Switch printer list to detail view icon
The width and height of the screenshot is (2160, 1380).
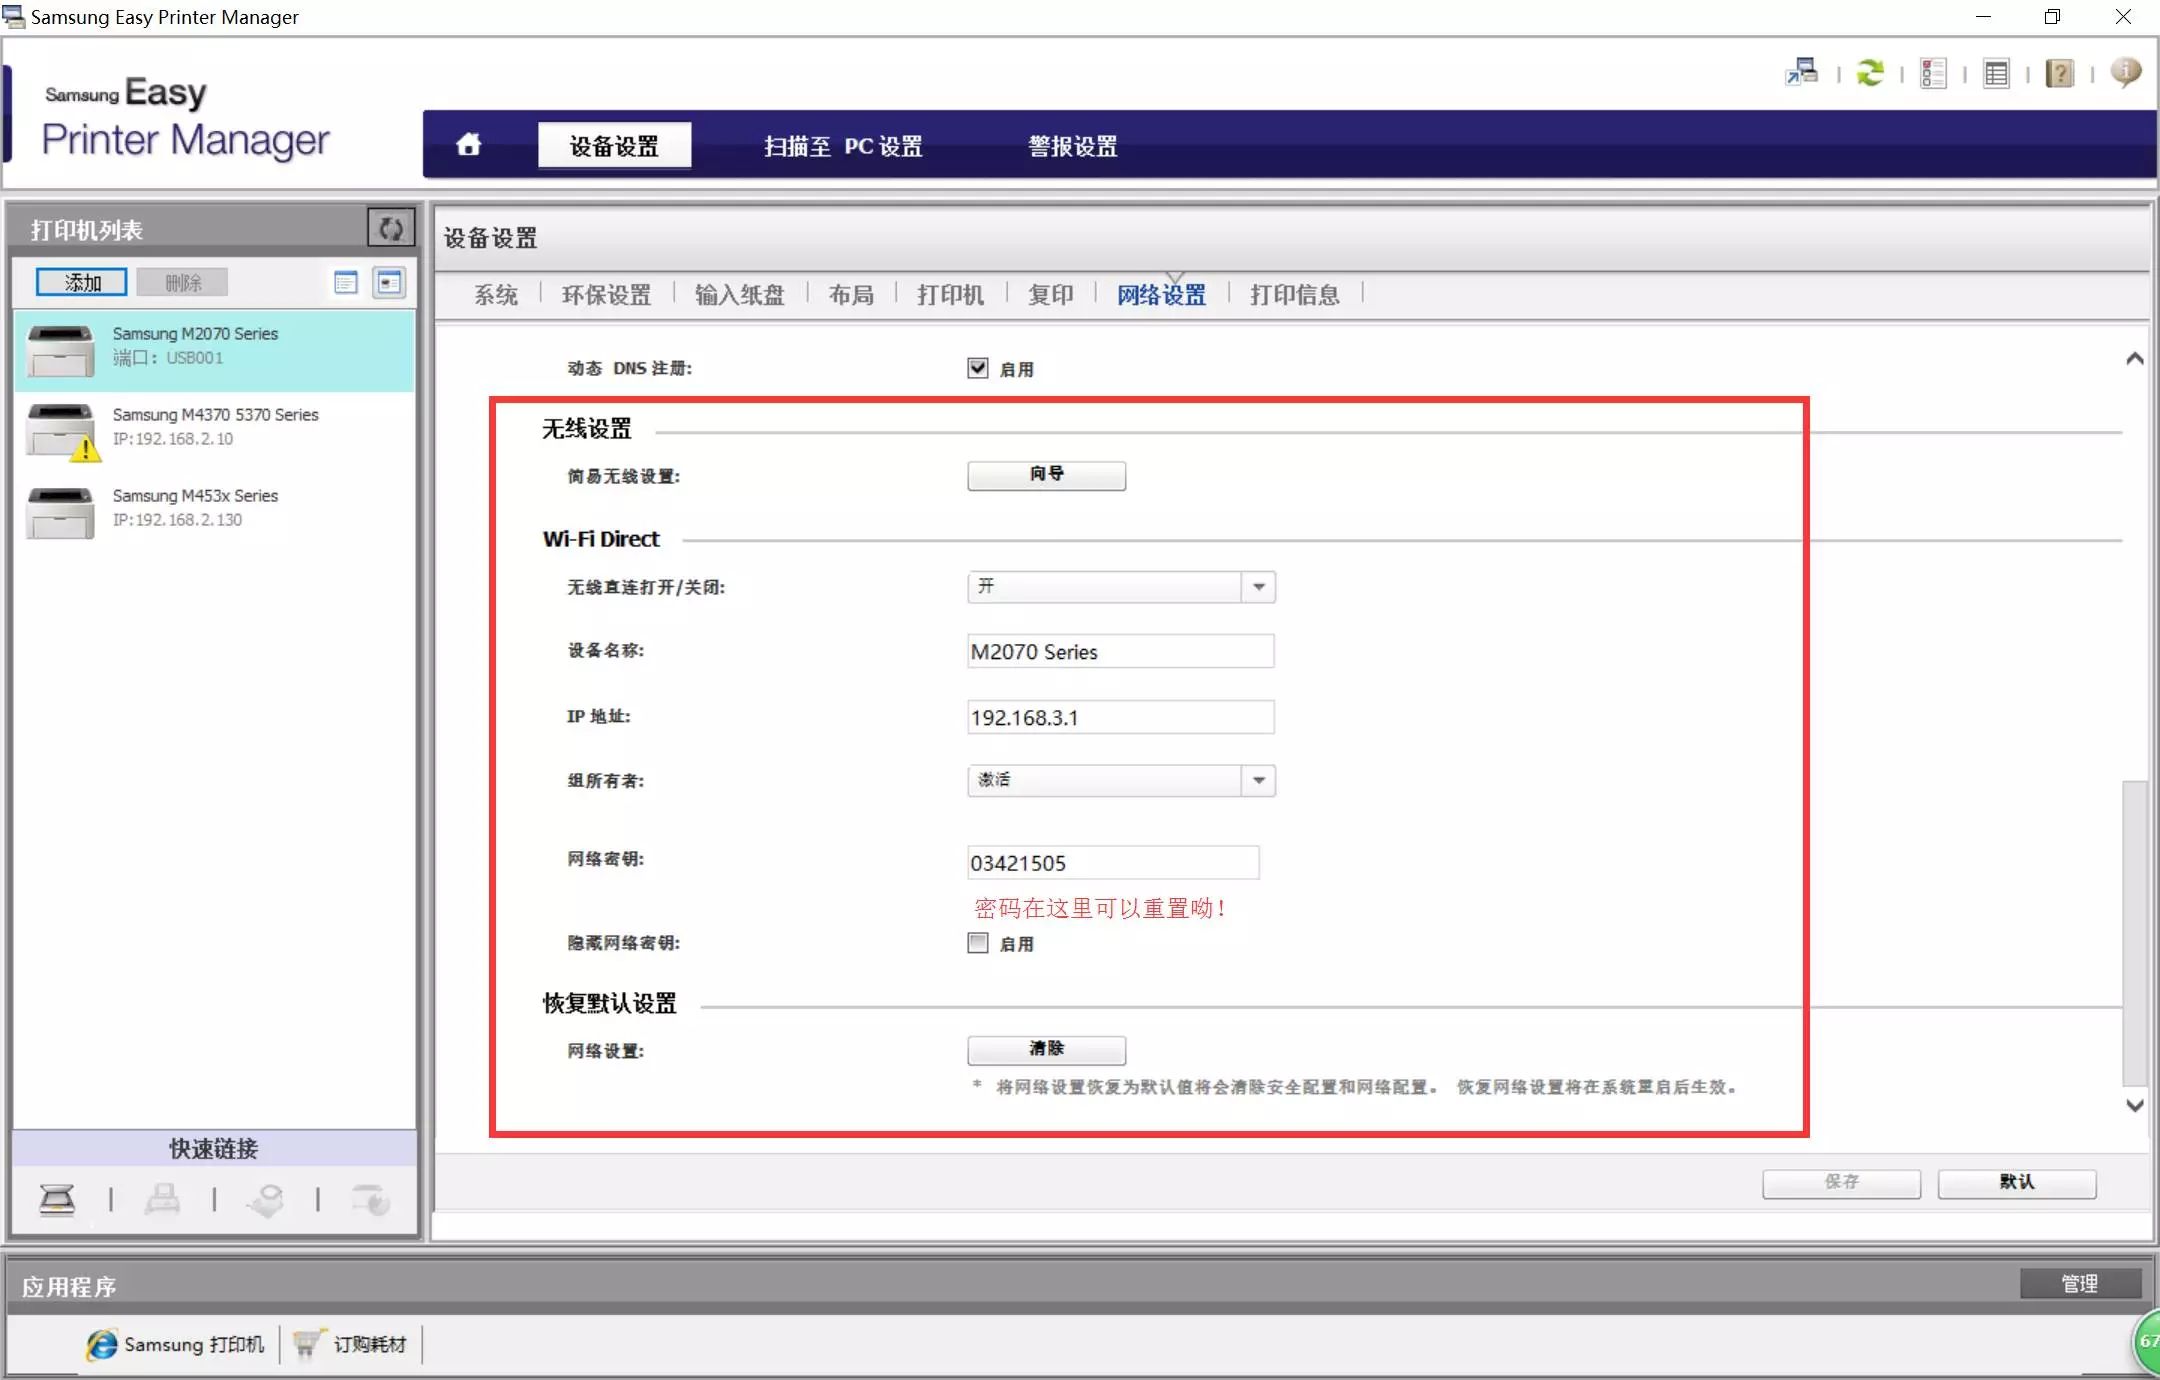345,282
